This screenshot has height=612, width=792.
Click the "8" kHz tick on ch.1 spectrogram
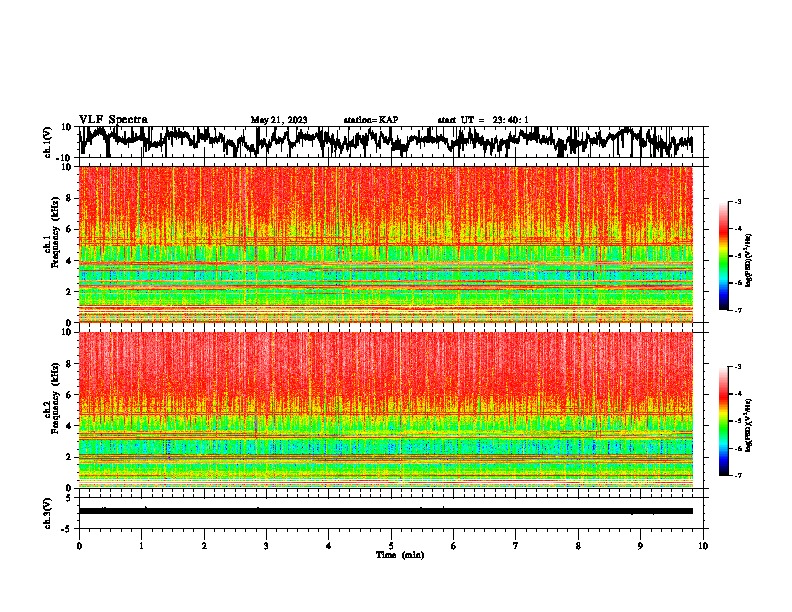pyautogui.click(x=69, y=198)
